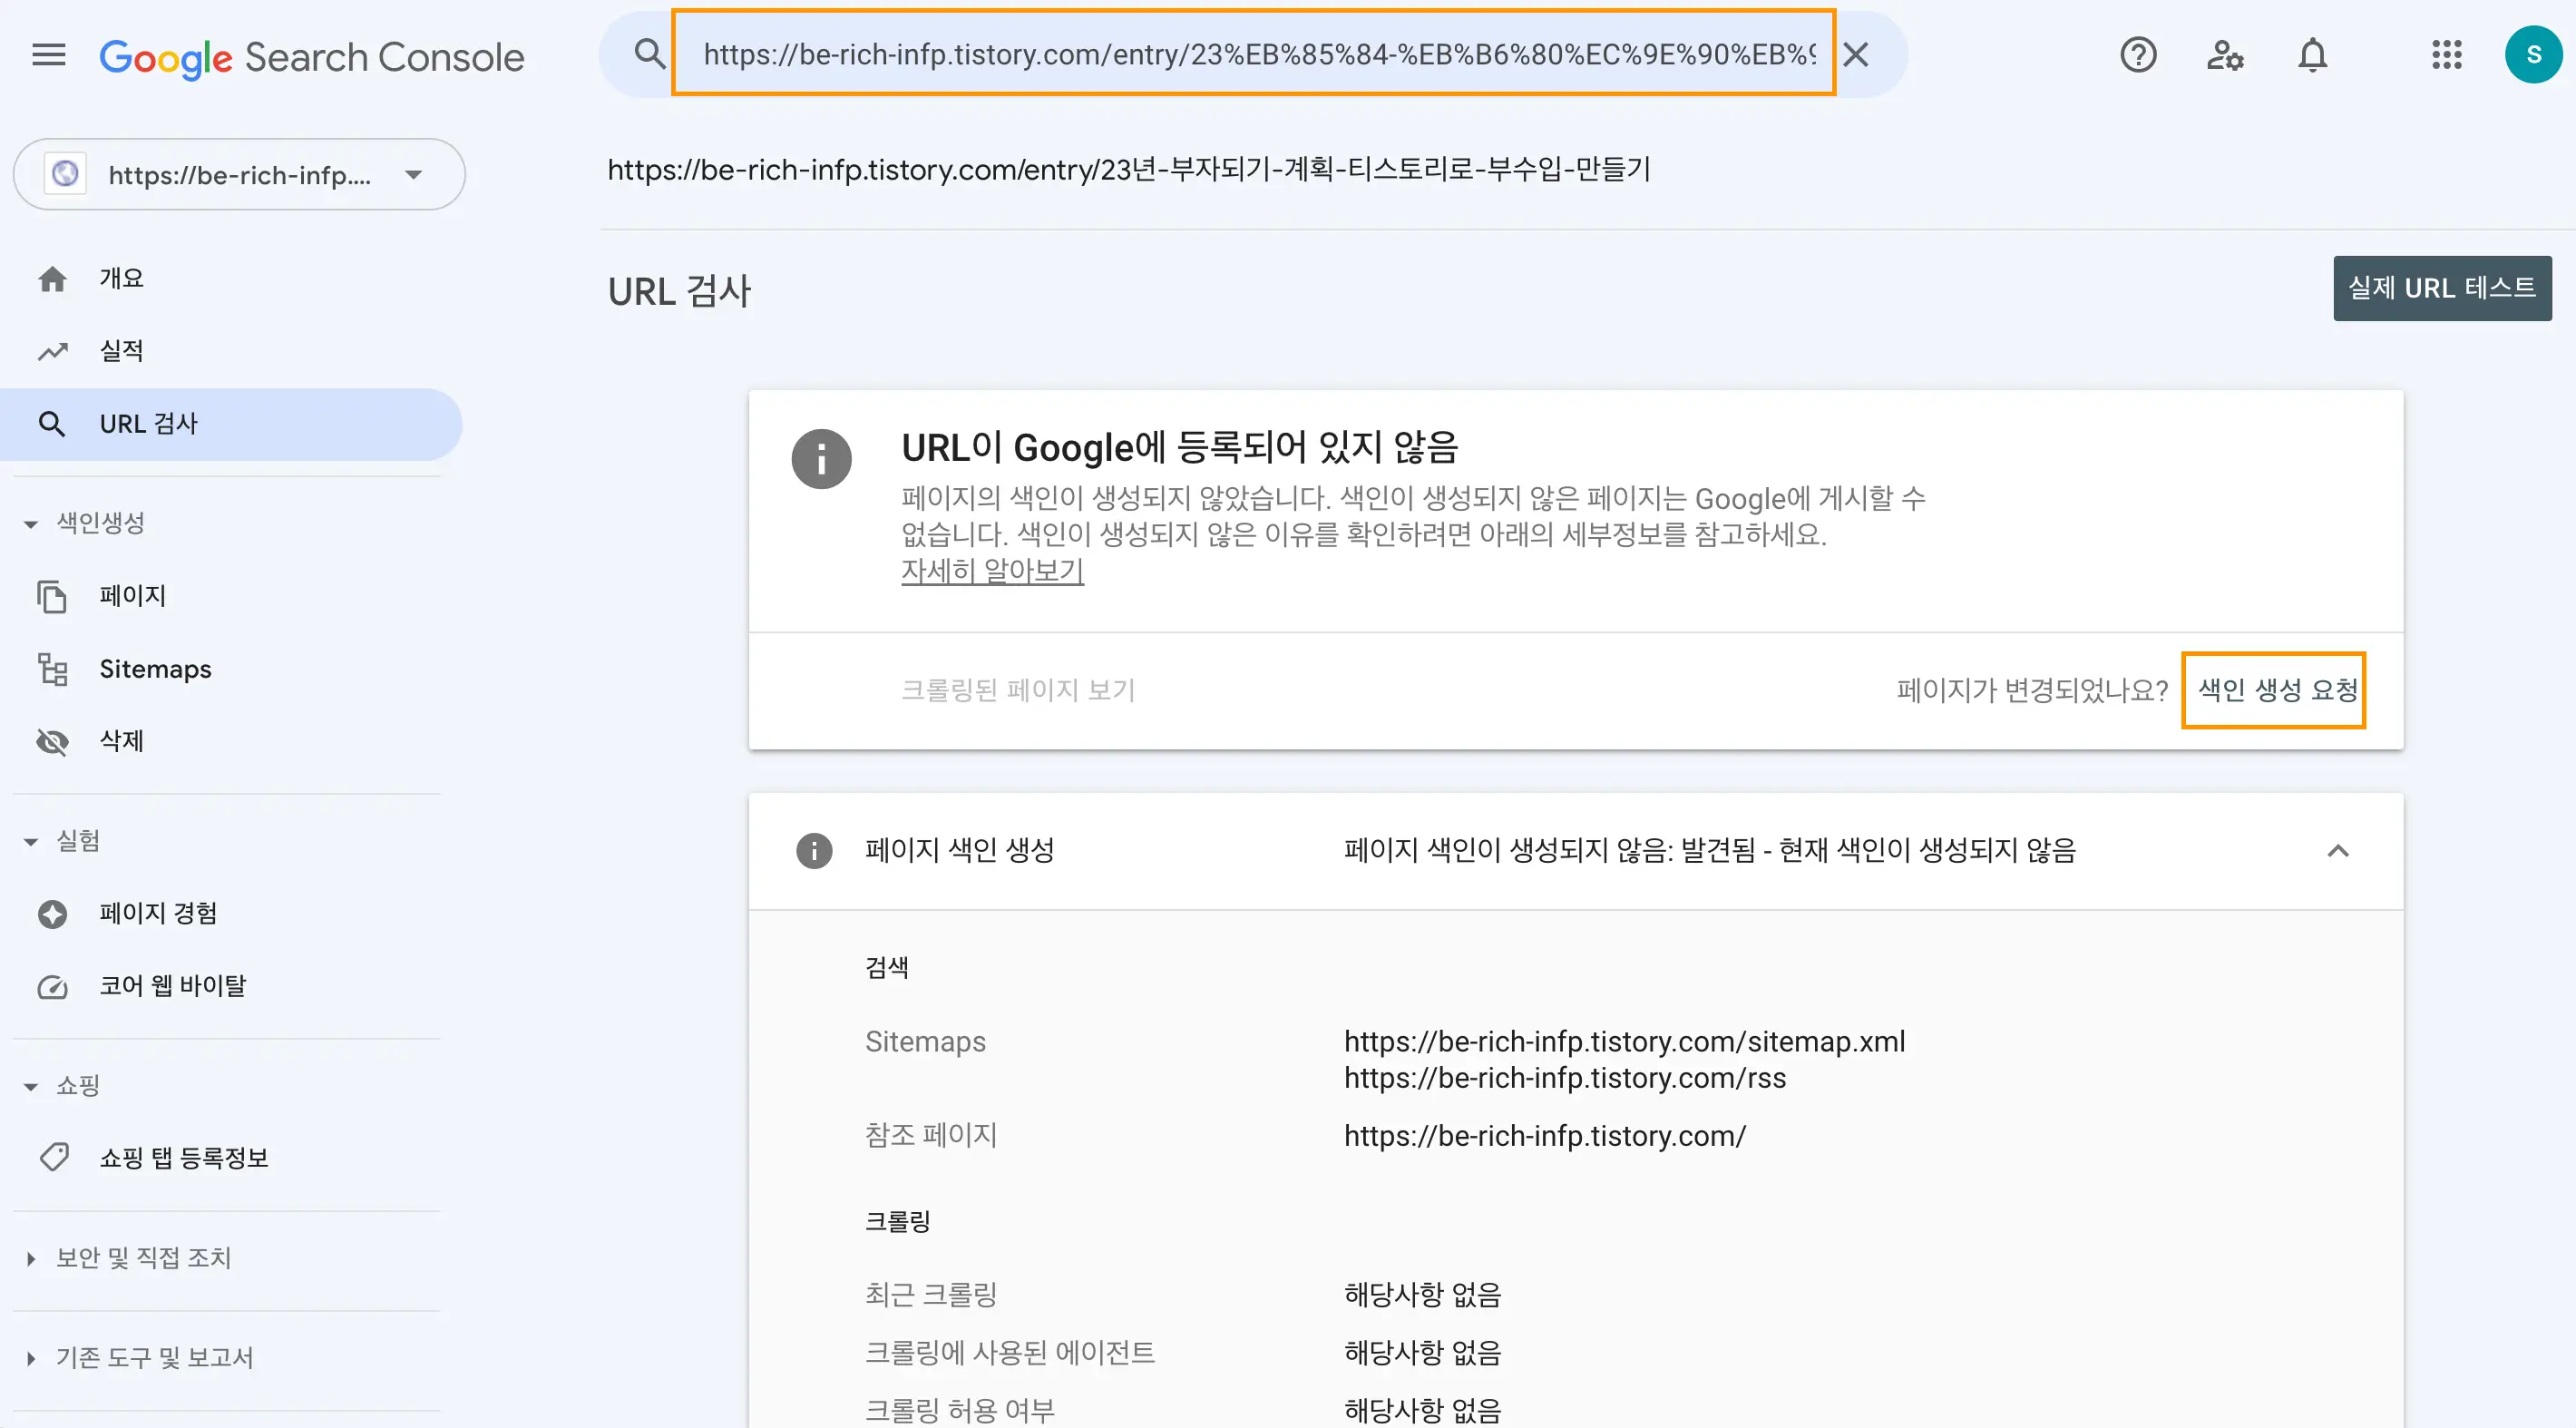Open 쇼핑 탭 등록정보 menu item
Viewport: 2576px width, 1428px height.
pos(230,1157)
